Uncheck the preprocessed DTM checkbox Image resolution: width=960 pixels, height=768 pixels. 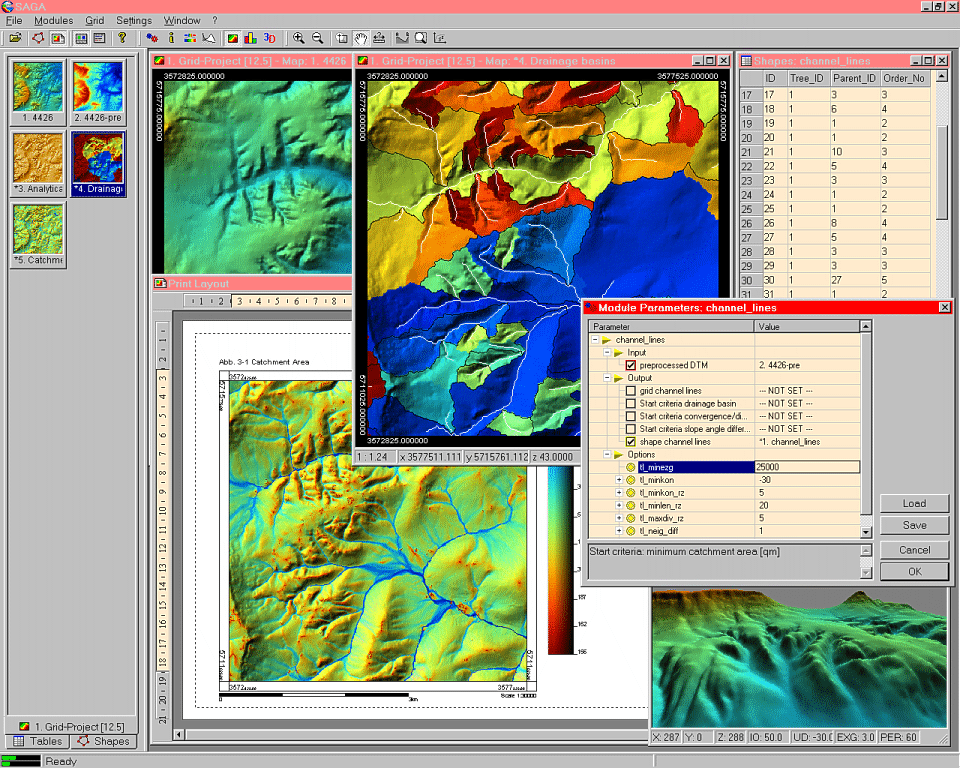(631, 366)
